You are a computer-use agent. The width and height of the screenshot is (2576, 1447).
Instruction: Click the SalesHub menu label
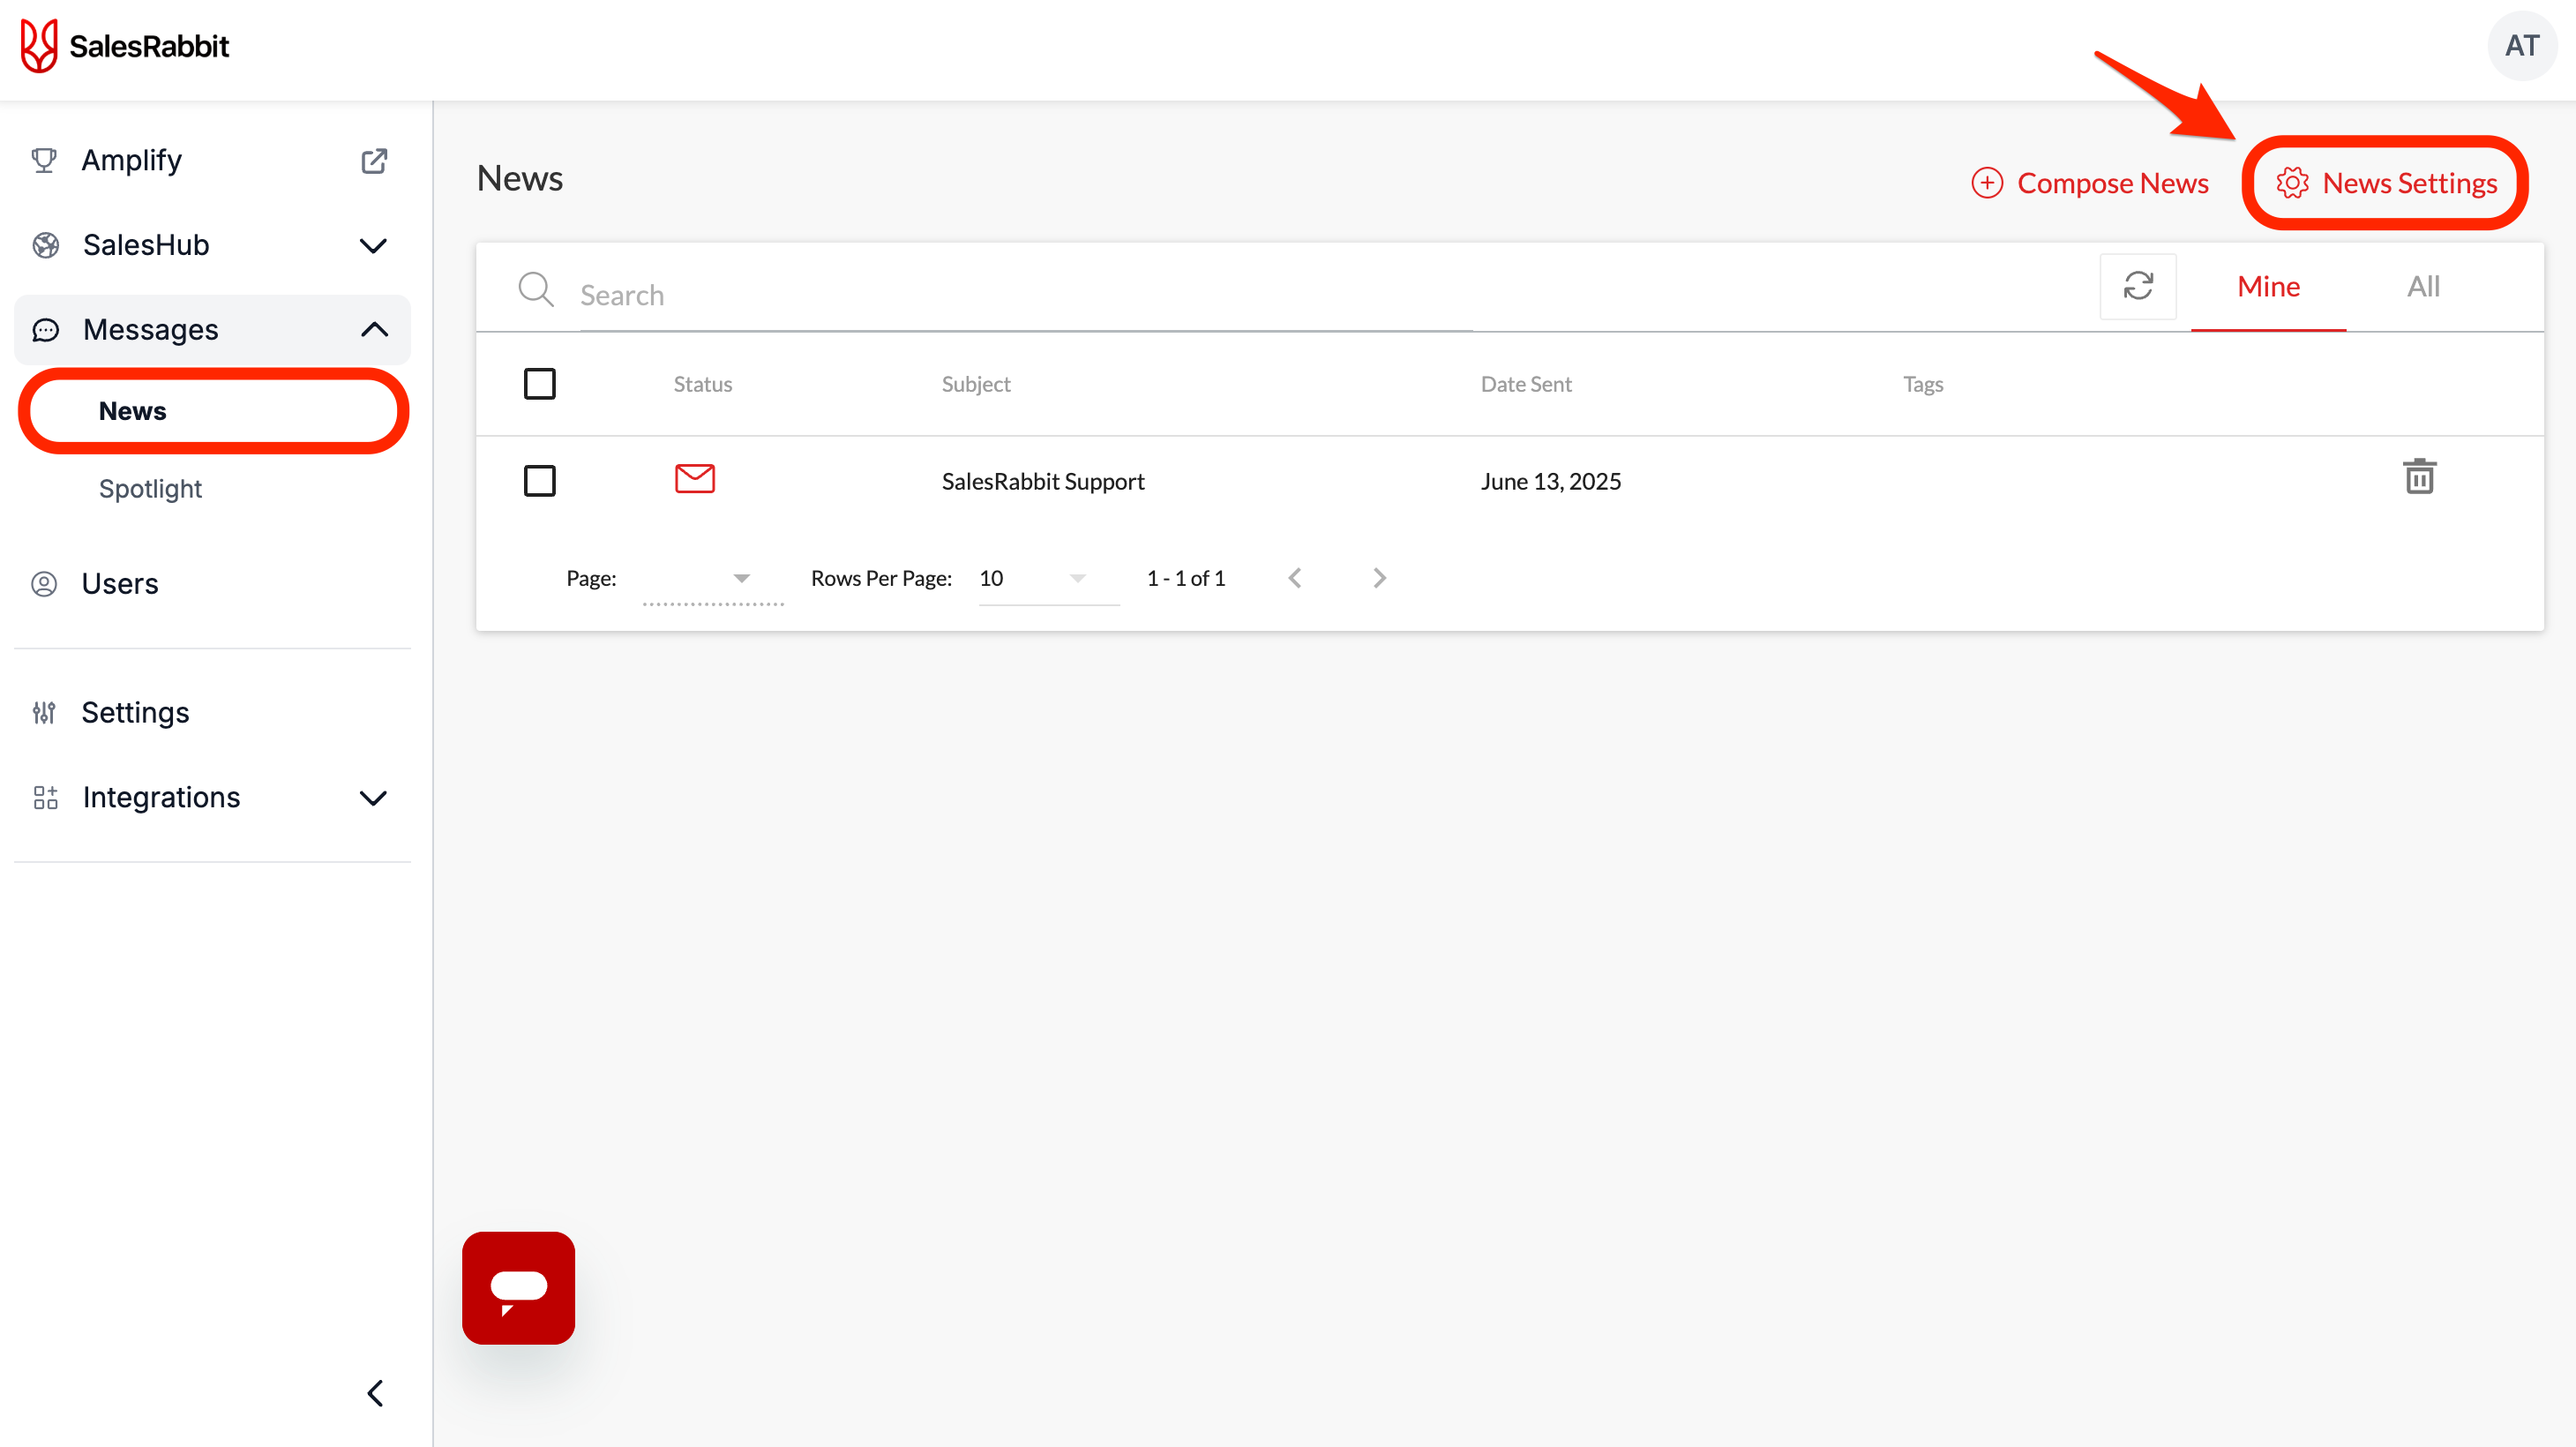146,245
